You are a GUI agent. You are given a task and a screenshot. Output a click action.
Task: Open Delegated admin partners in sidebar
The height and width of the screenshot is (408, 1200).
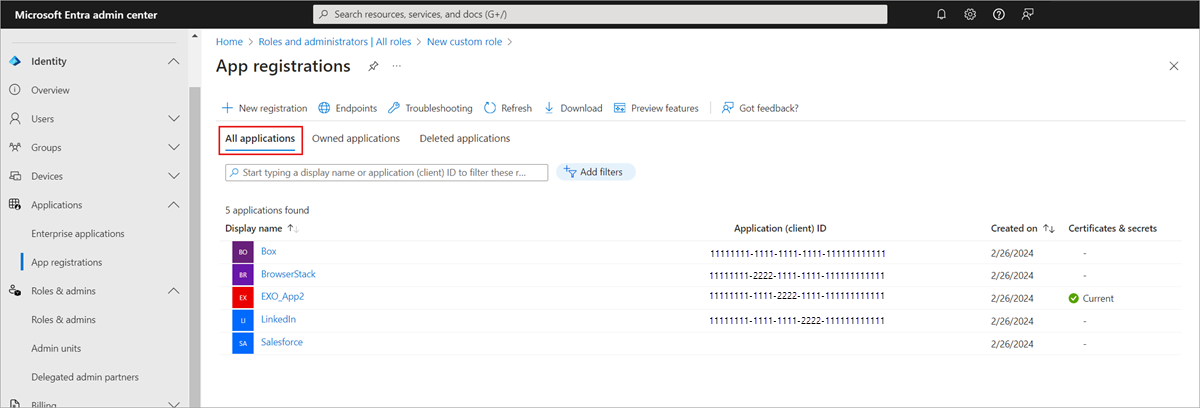coord(85,377)
